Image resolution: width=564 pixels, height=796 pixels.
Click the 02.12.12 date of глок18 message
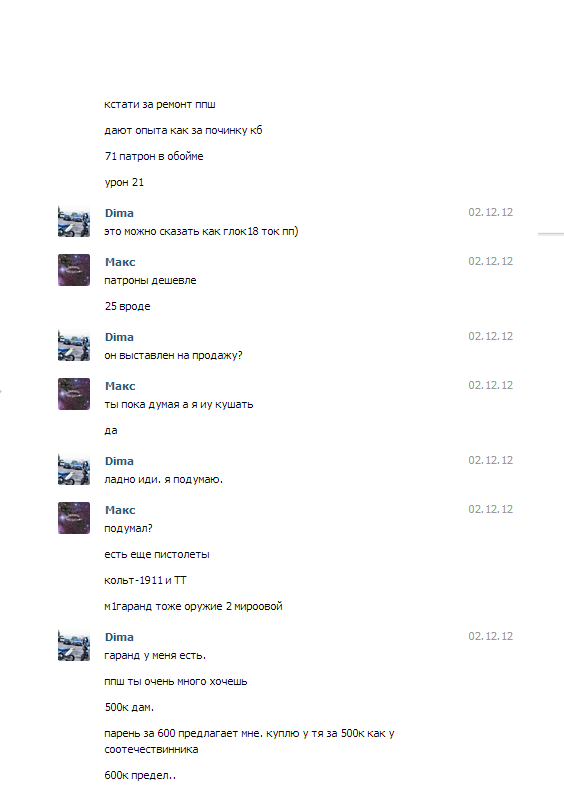click(x=490, y=212)
